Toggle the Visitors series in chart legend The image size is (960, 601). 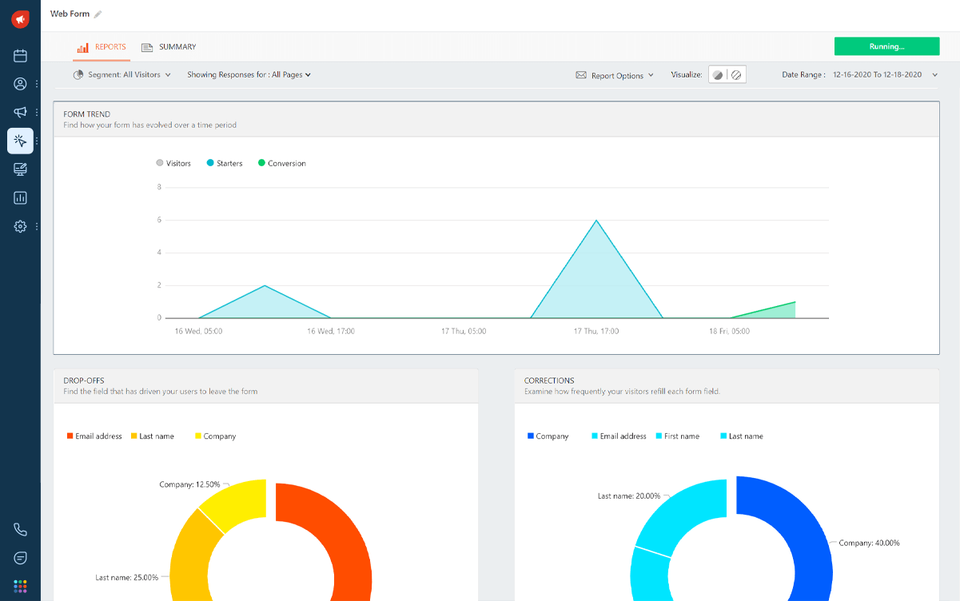[x=174, y=163]
